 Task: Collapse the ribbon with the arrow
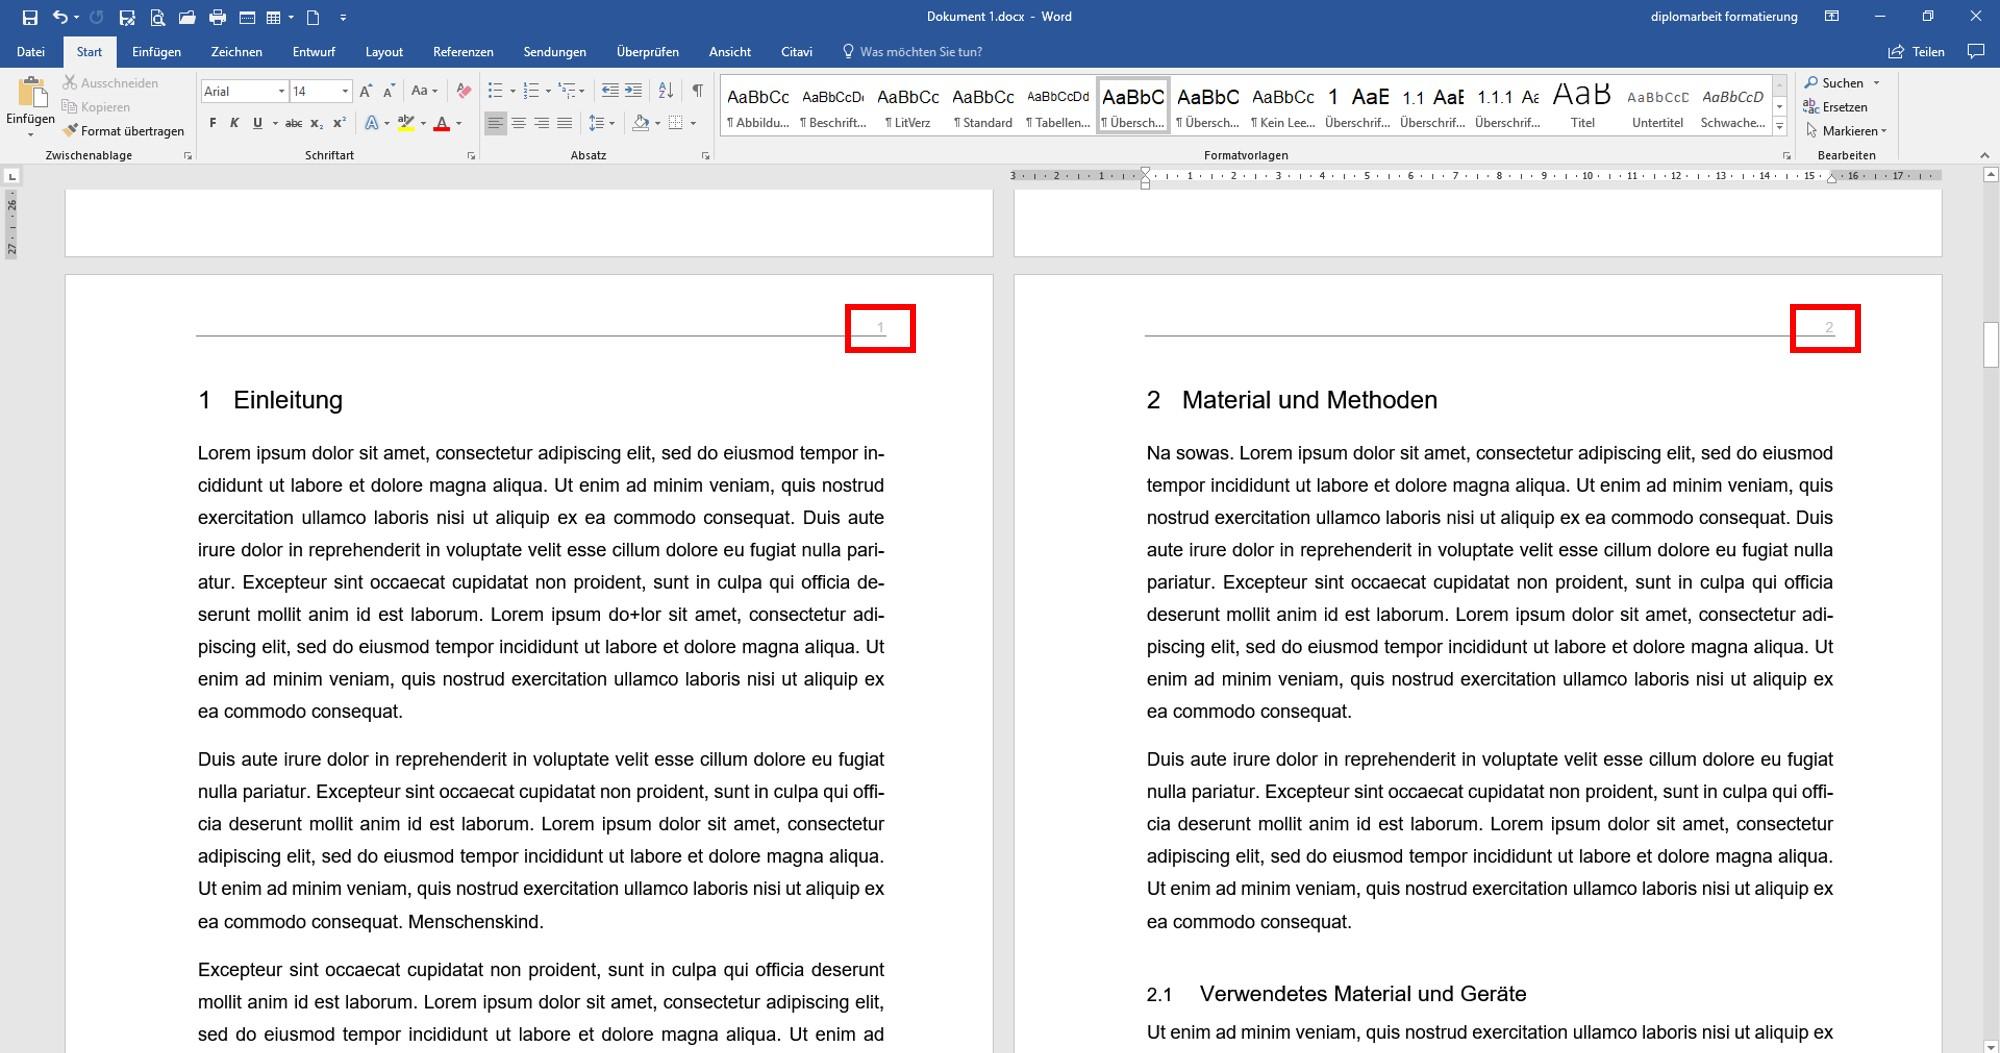click(x=1984, y=156)
